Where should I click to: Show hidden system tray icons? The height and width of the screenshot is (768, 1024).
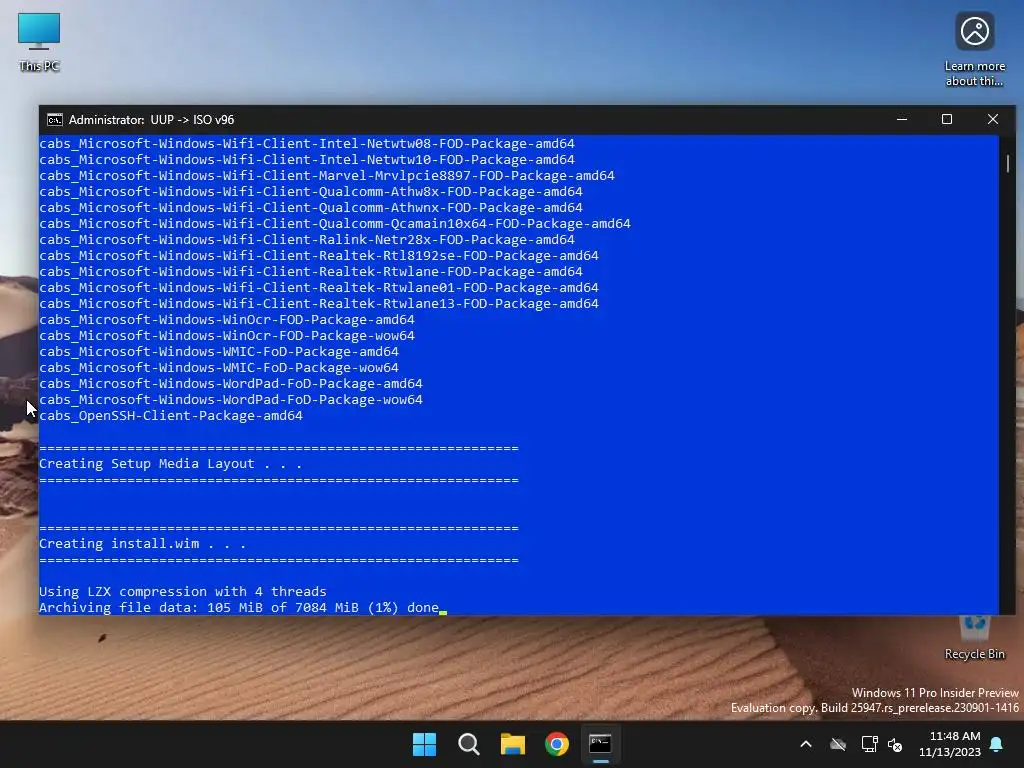coord(806,744)
